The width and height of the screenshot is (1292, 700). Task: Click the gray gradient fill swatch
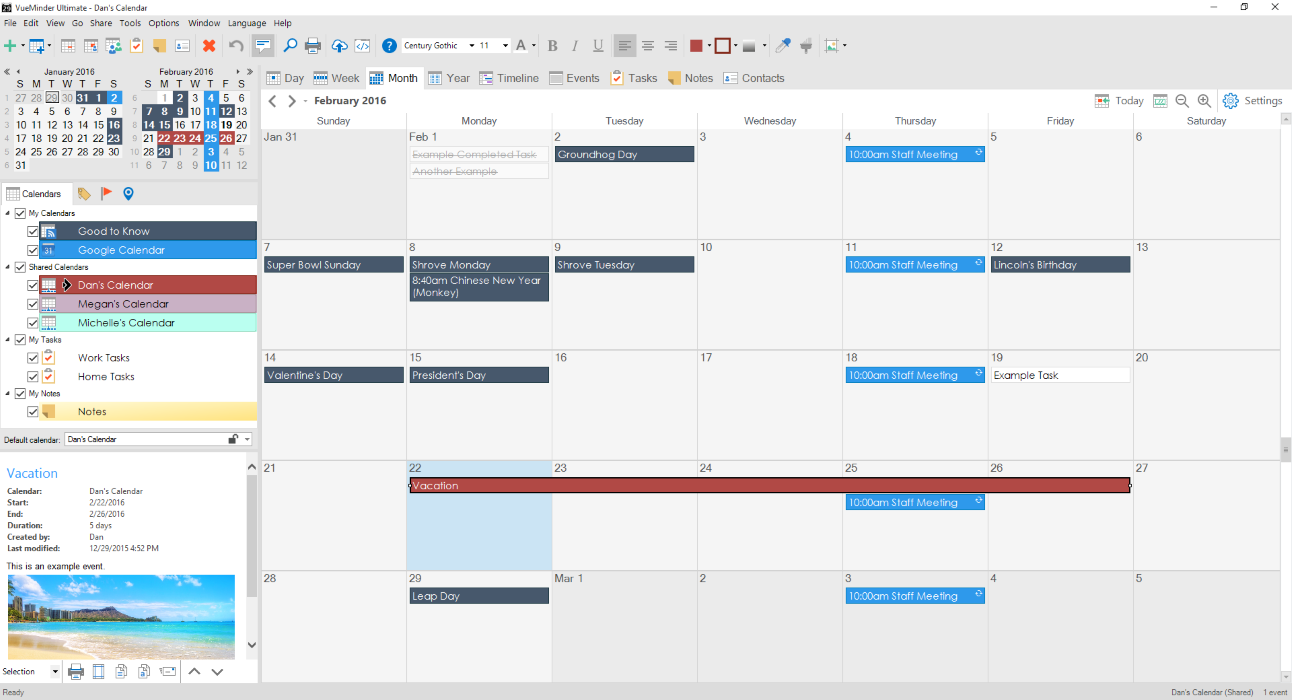[x=750, y=45]
